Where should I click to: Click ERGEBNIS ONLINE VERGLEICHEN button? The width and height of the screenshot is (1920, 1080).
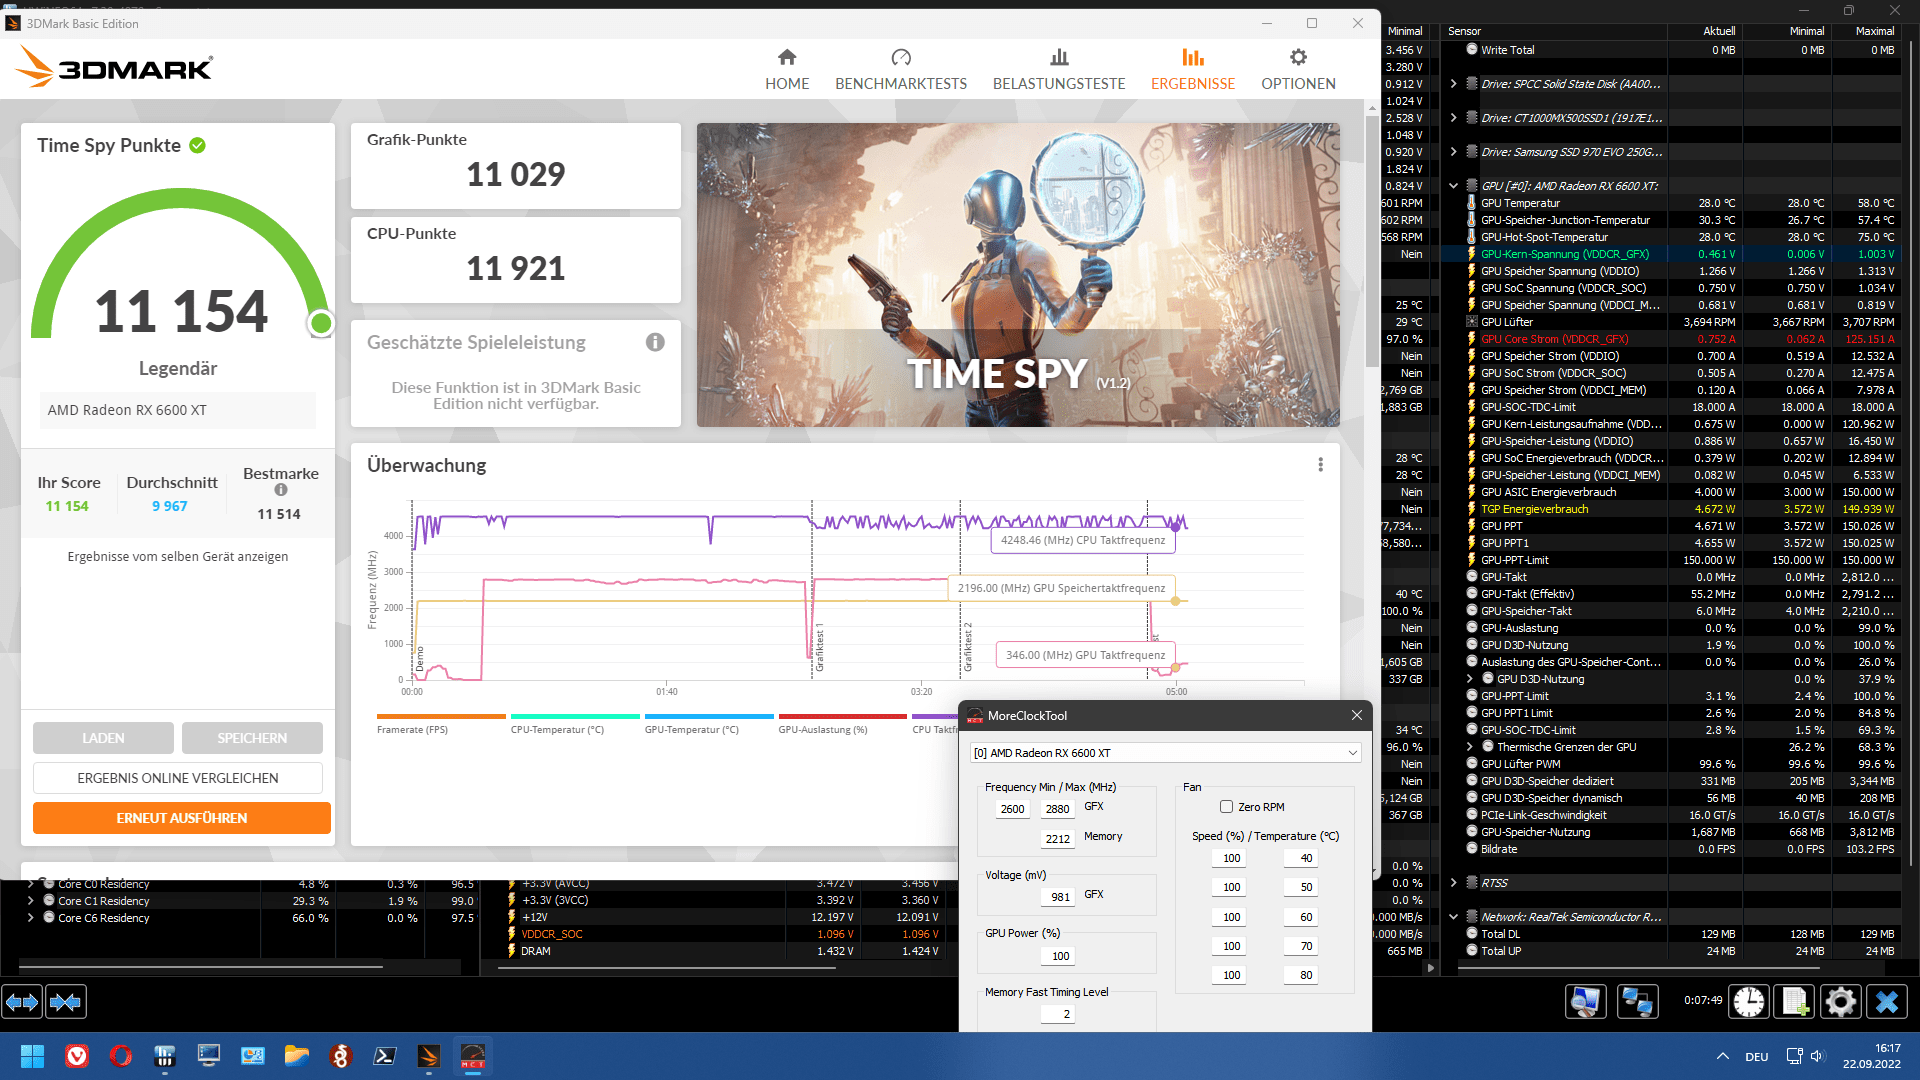tap(178, 778)
